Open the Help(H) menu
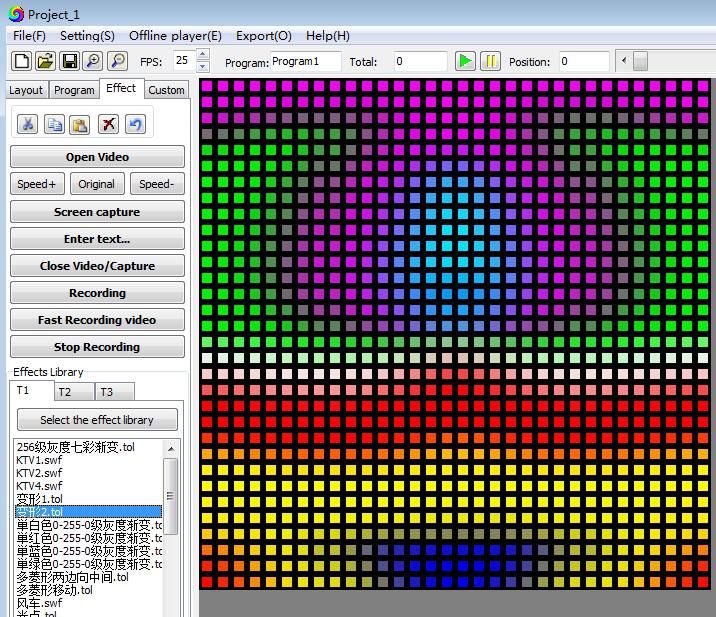The width and height of the screenshot is (716, 617). 328,36
